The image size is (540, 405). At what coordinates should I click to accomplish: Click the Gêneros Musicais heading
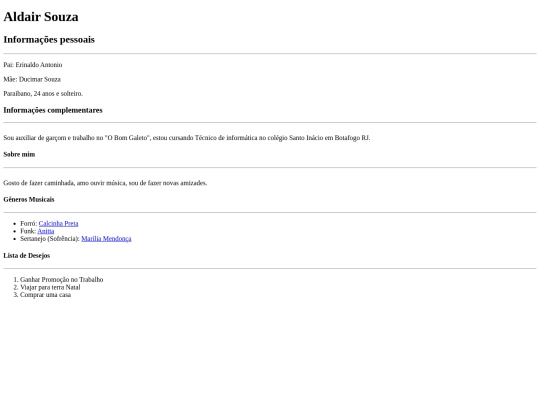point(29,199)
